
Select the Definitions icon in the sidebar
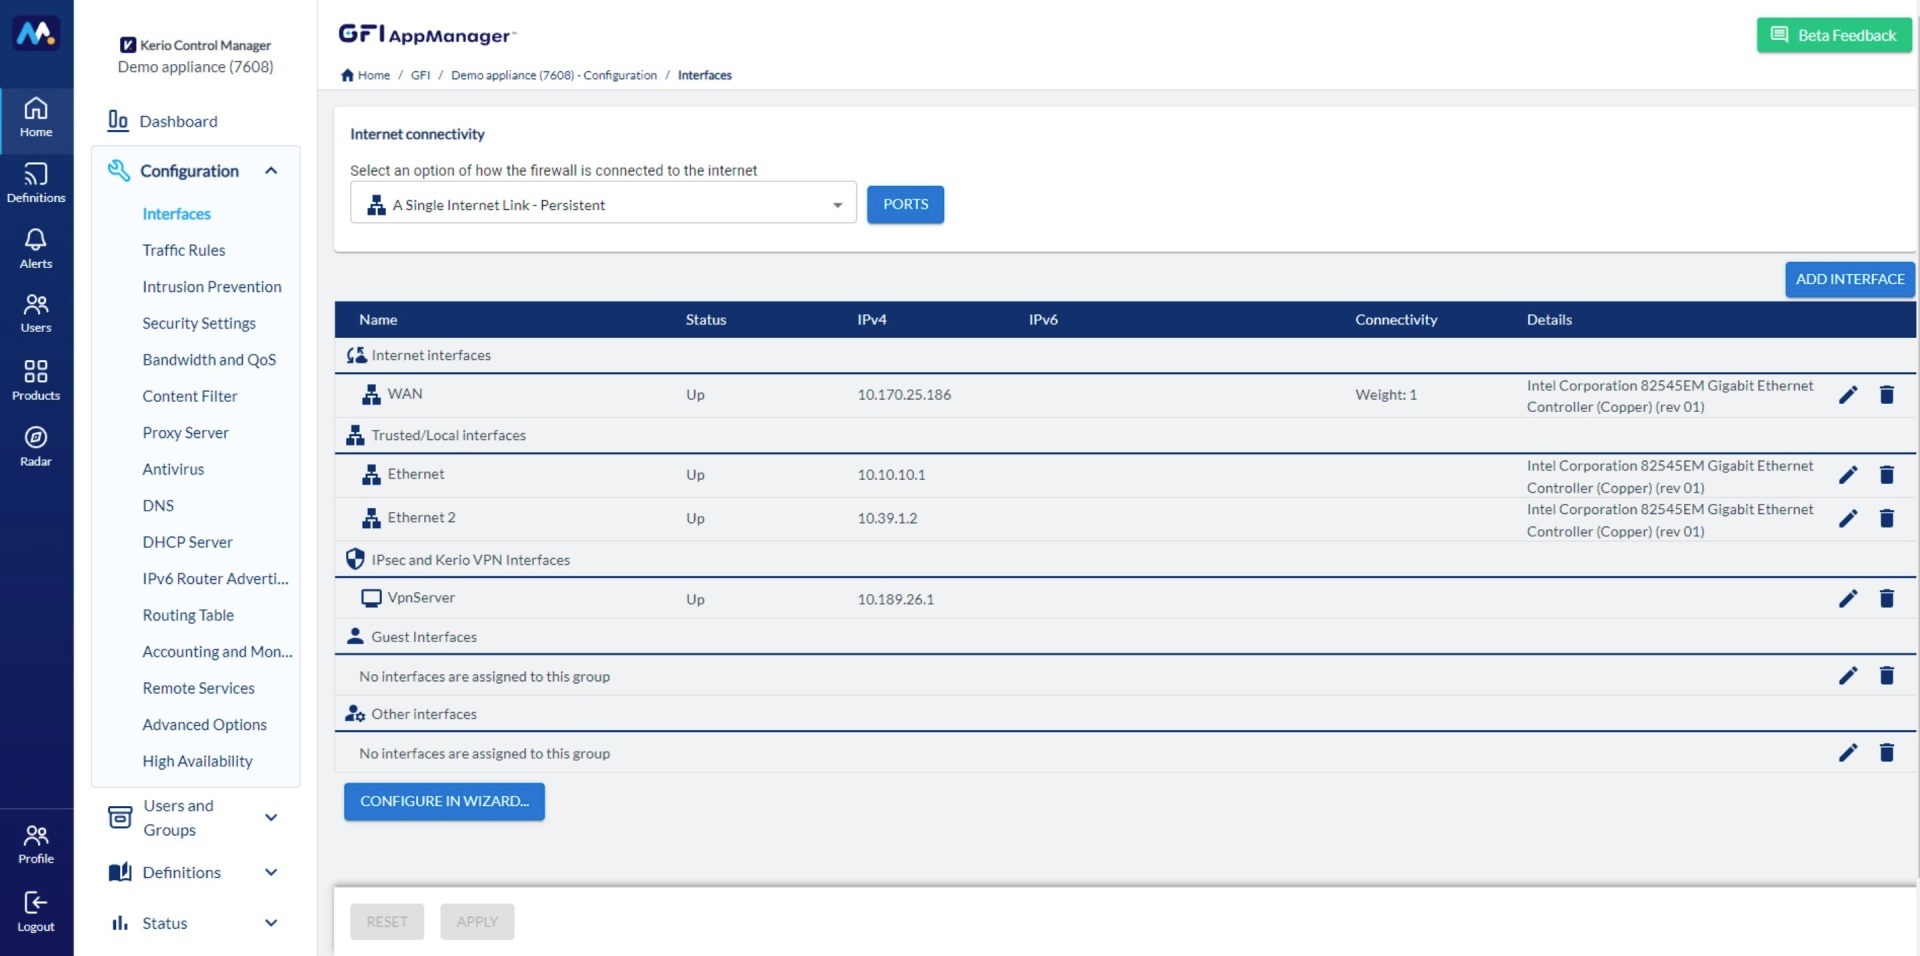[35, 182]
